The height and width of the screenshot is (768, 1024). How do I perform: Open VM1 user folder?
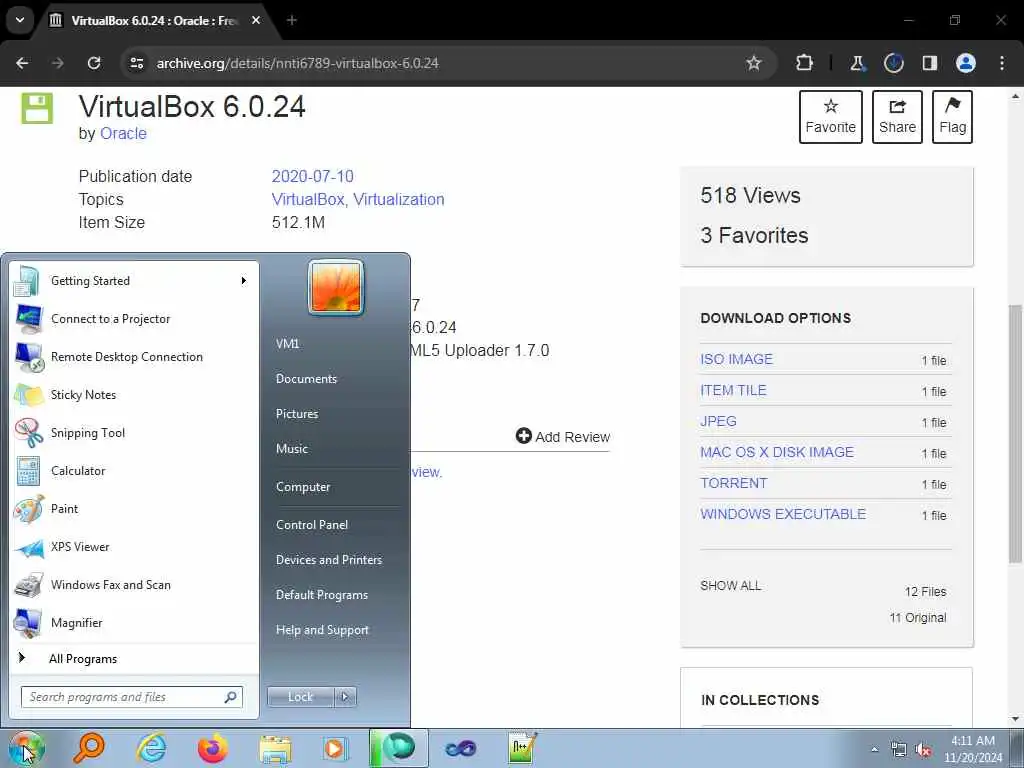pos(287,344)
